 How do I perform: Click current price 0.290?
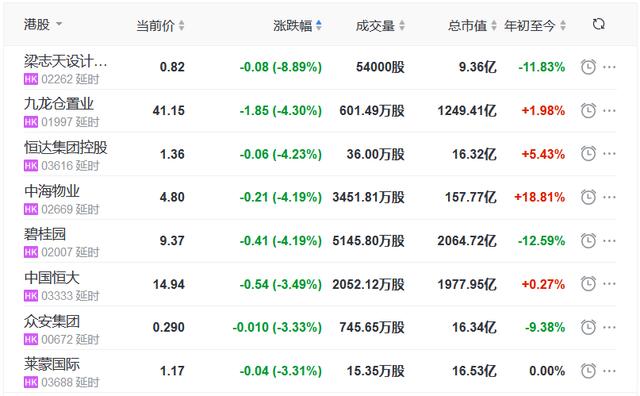(x=169, y=327)
